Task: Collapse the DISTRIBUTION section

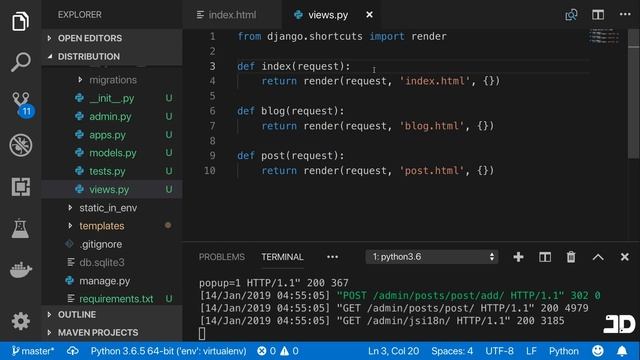Action: point(112,56)
